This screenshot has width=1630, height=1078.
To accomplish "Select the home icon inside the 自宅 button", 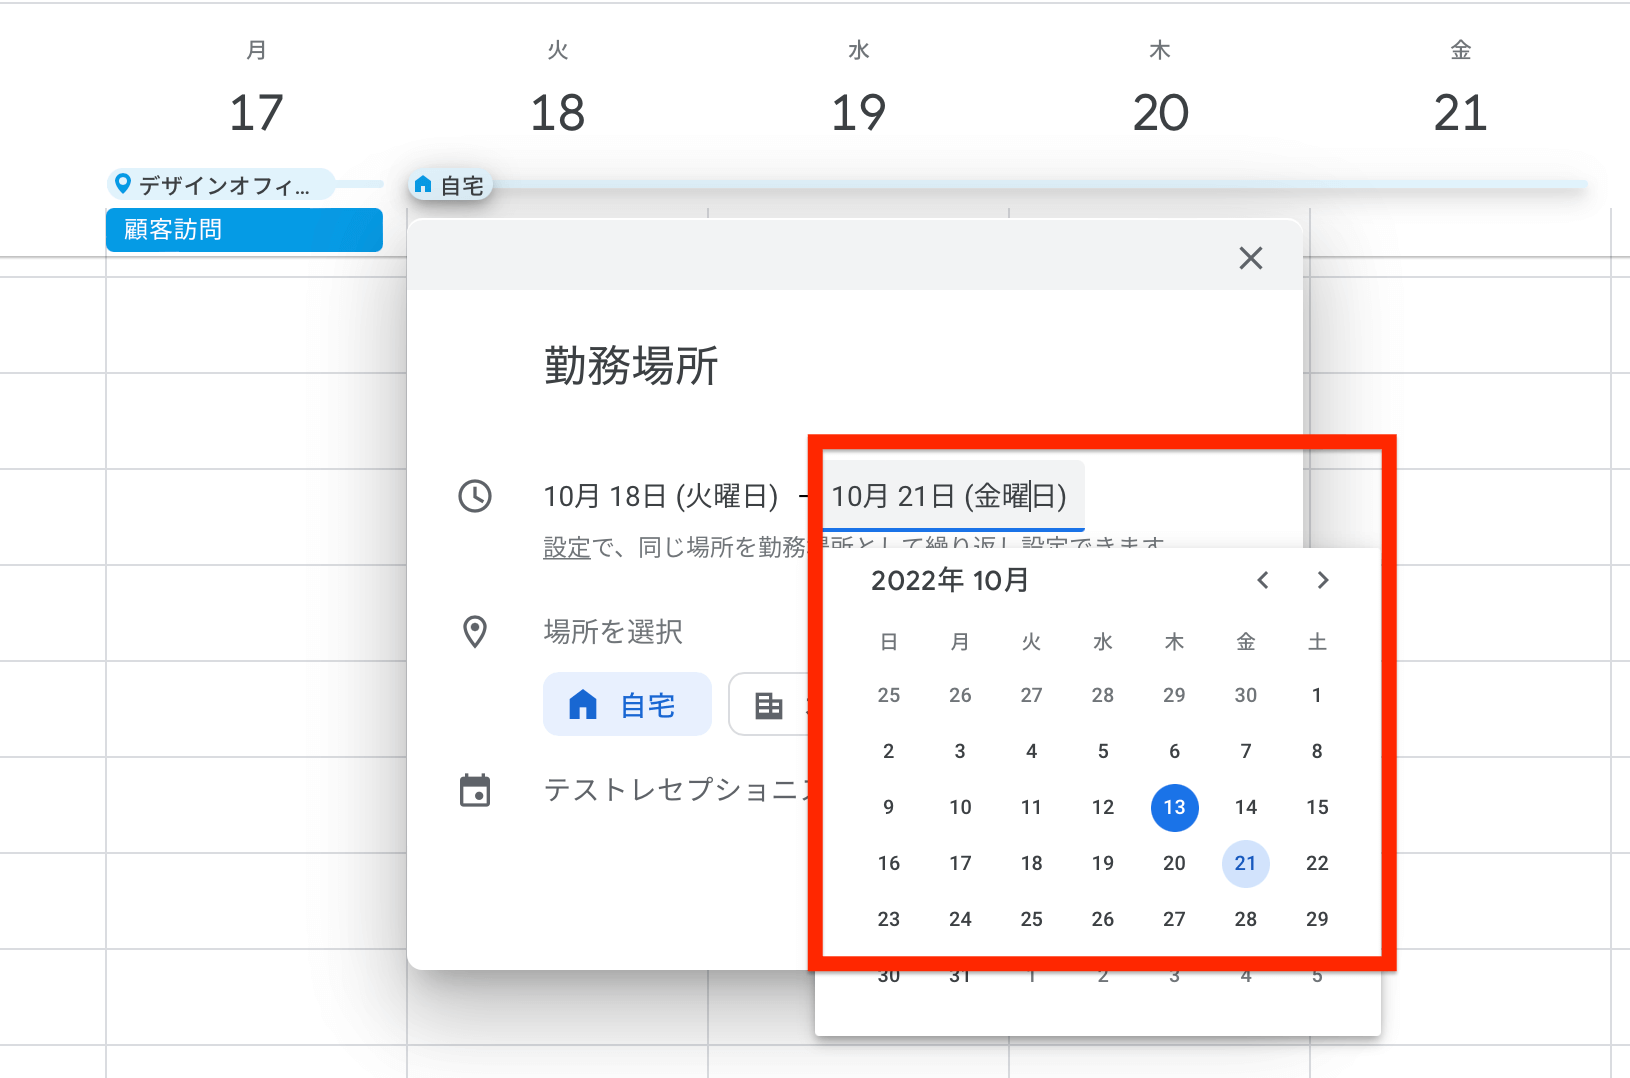I will [x=583, y=704].
